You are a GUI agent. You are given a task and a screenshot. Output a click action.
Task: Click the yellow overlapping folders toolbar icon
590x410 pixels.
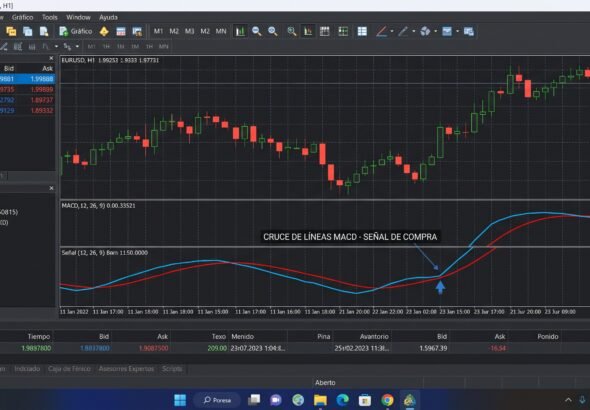pyautogui.click(x=11, y=31)
